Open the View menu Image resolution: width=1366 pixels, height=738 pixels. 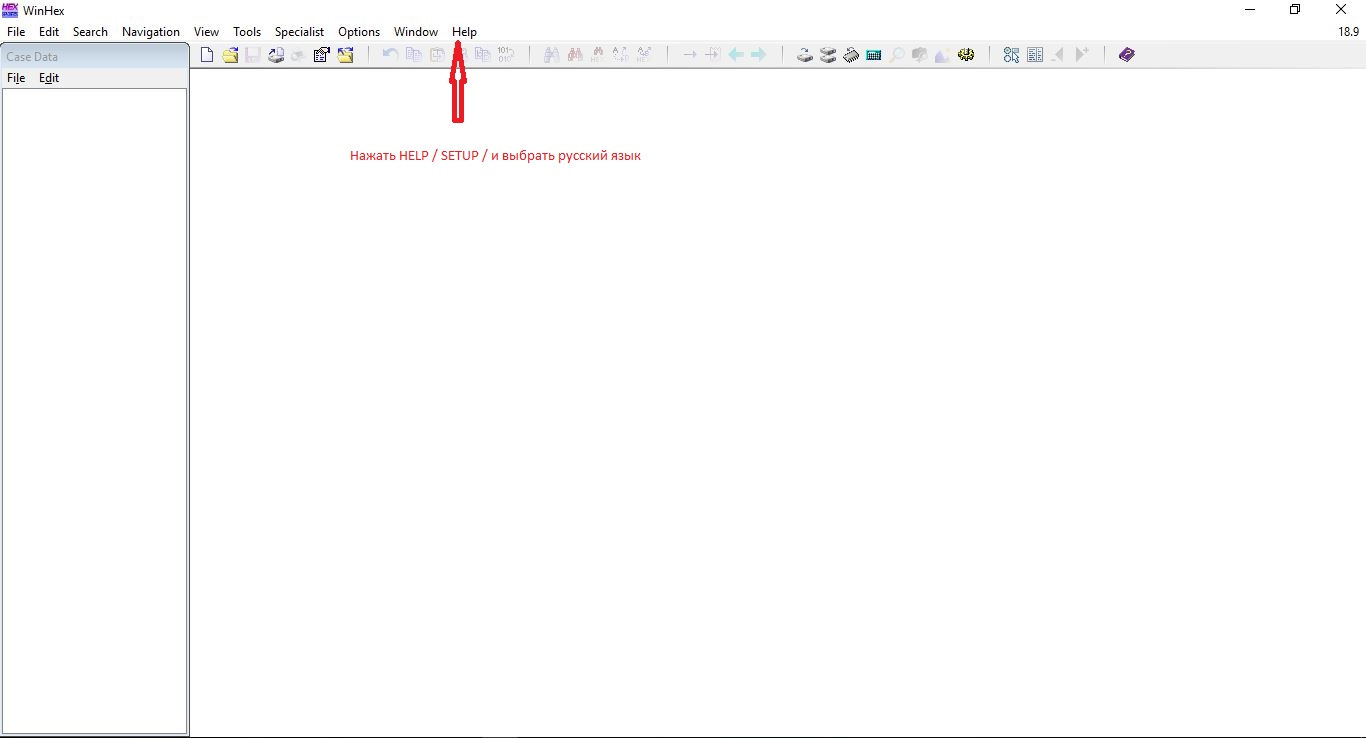(x=206, y=32)
